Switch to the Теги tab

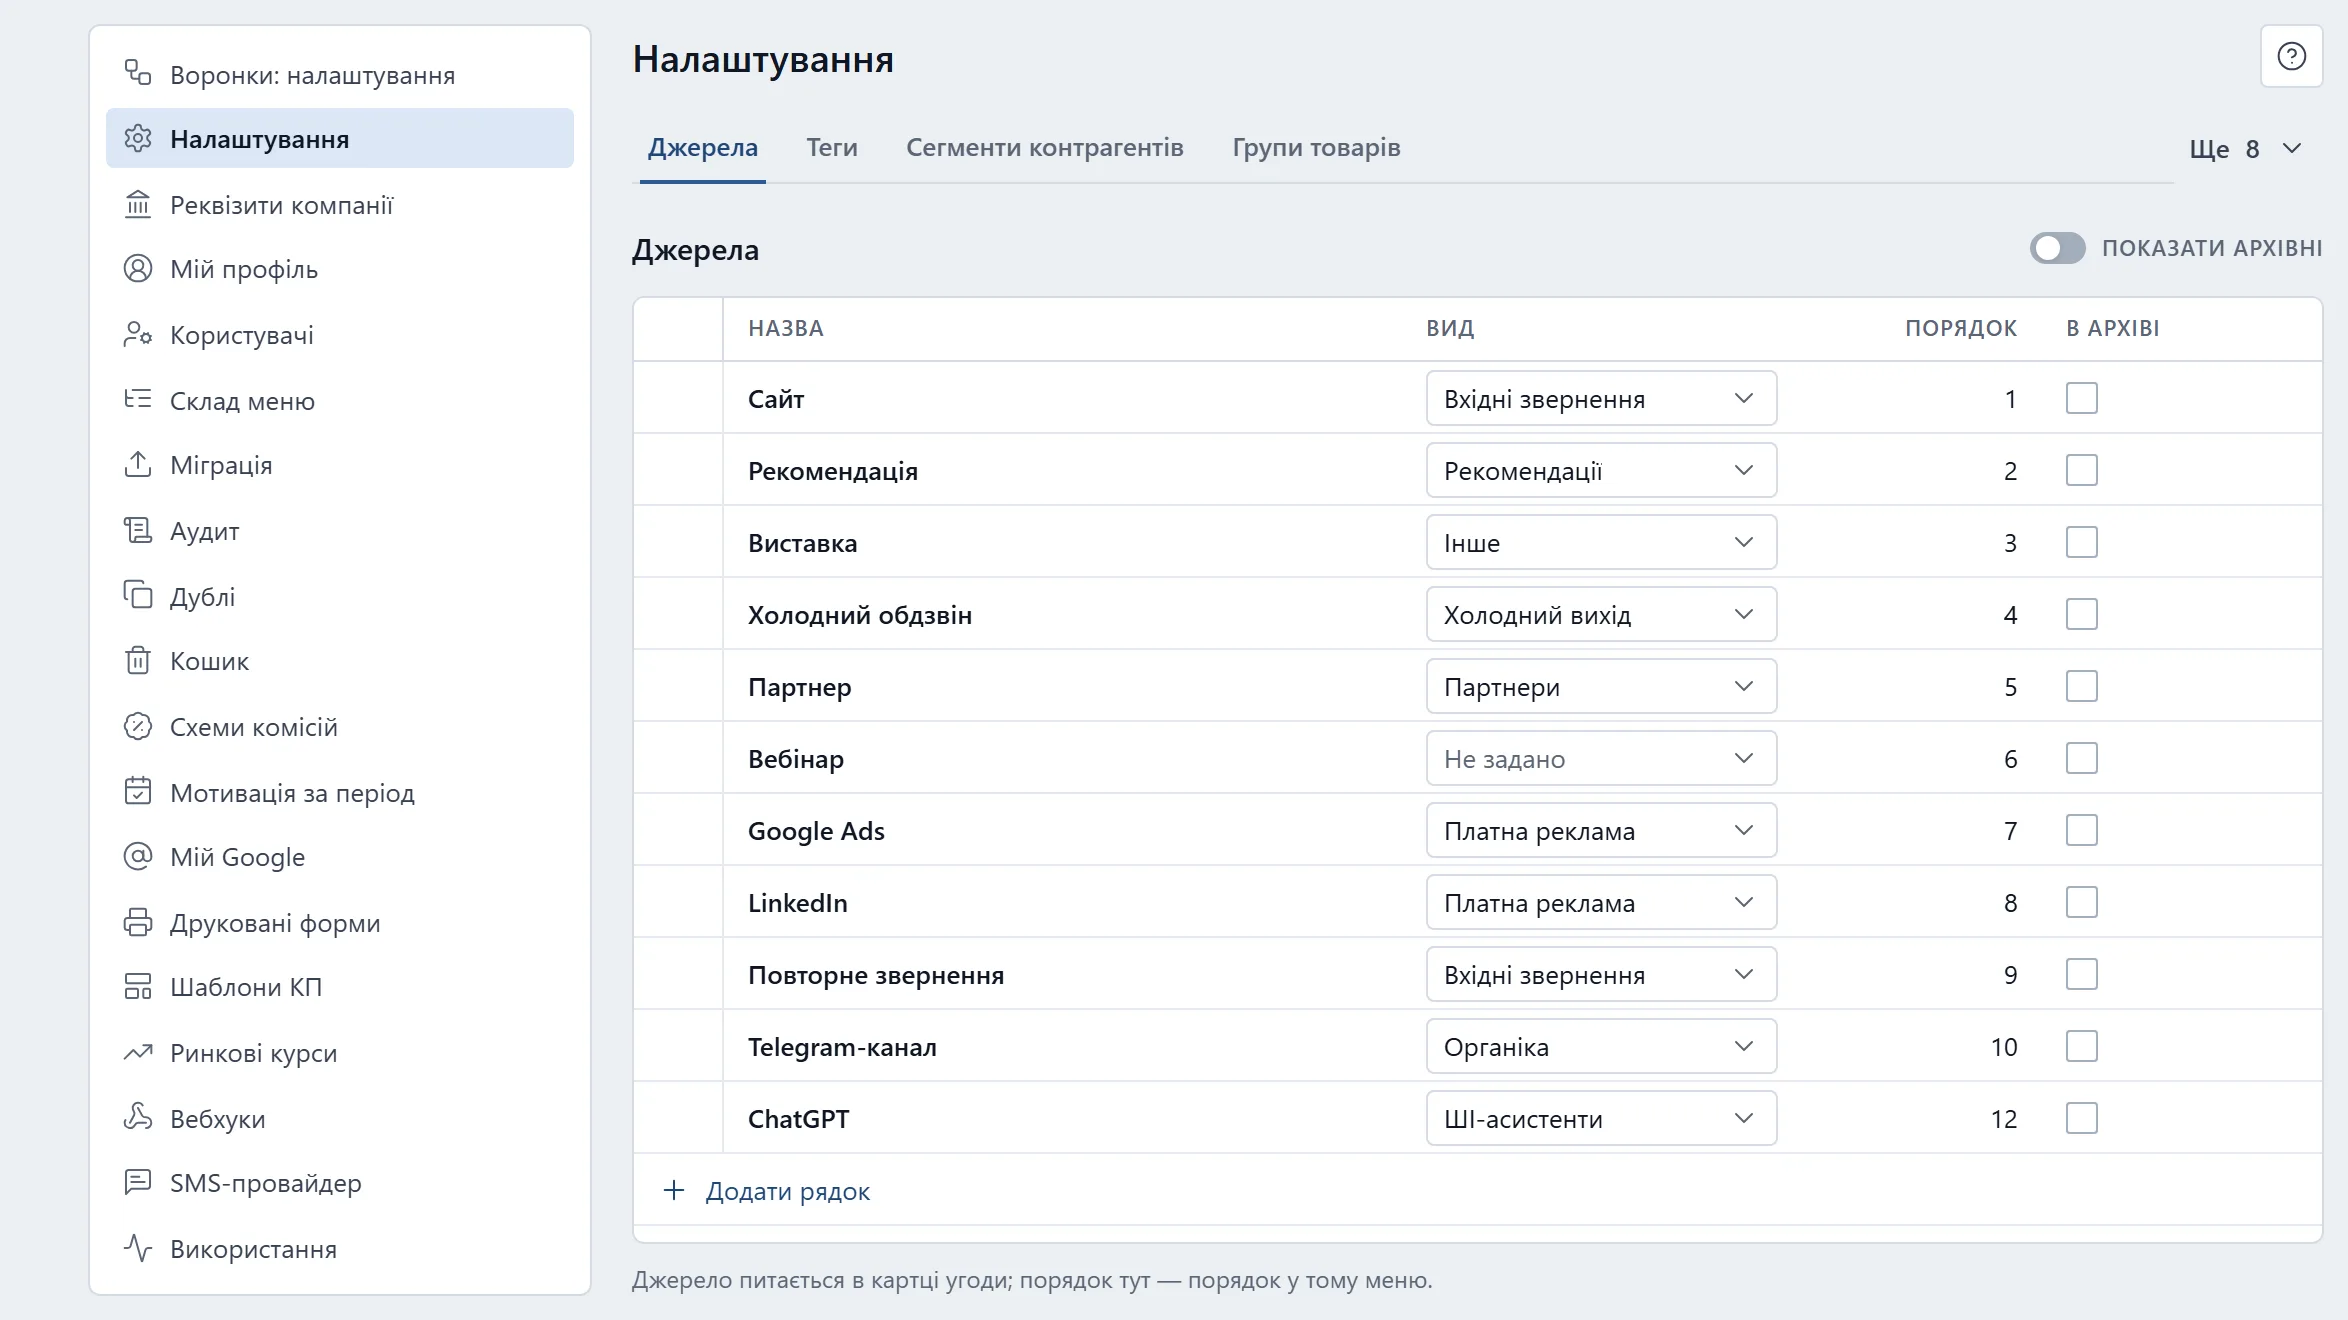point(832,148)
